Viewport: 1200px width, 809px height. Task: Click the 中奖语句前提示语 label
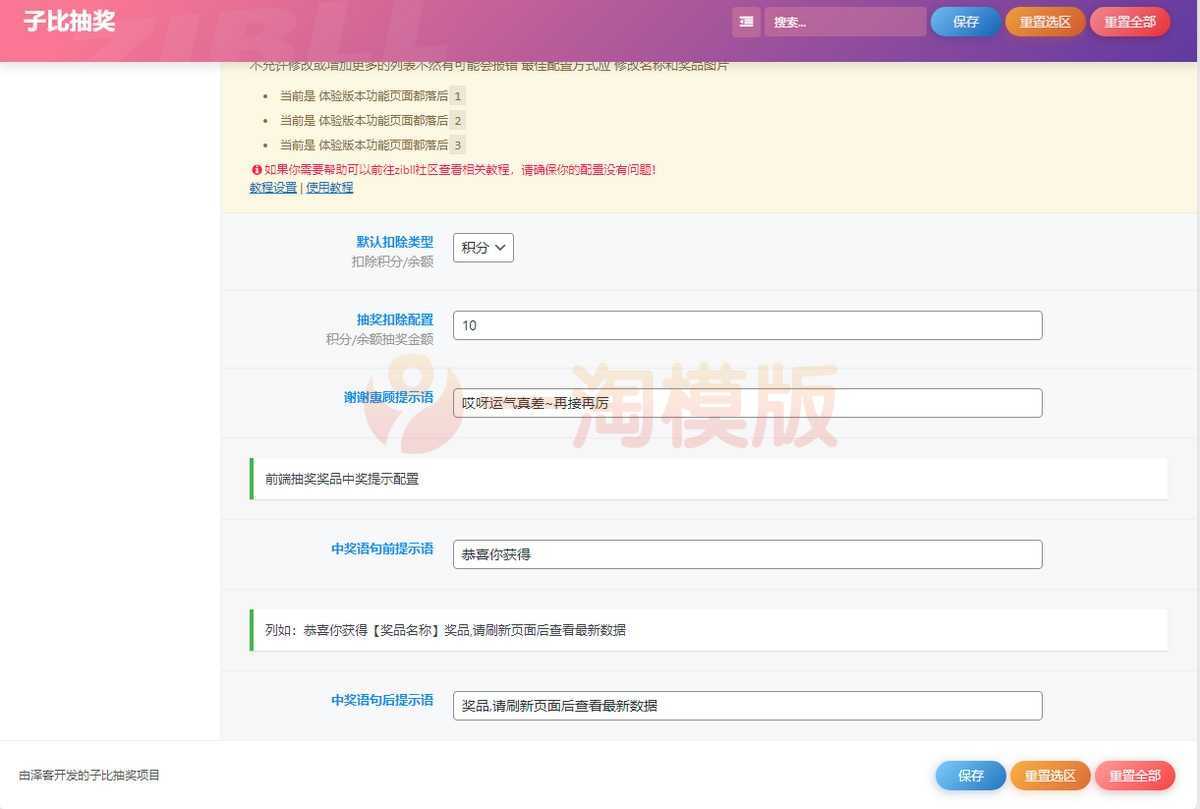(x=382, y=549)
